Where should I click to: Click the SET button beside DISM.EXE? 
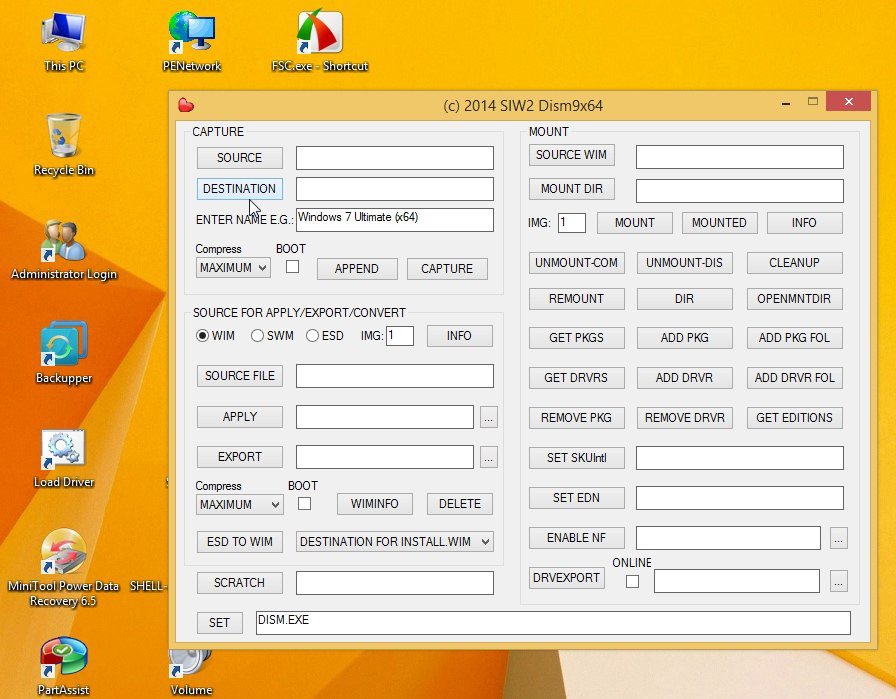[219, 622]
